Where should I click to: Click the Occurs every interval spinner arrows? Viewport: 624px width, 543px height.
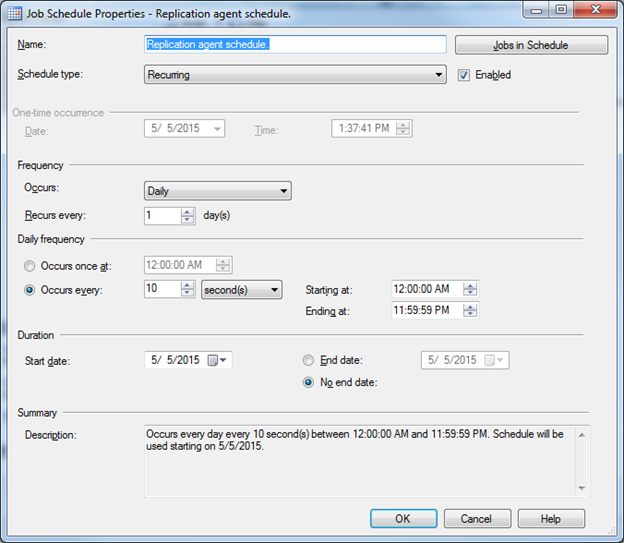pos(187,289)
